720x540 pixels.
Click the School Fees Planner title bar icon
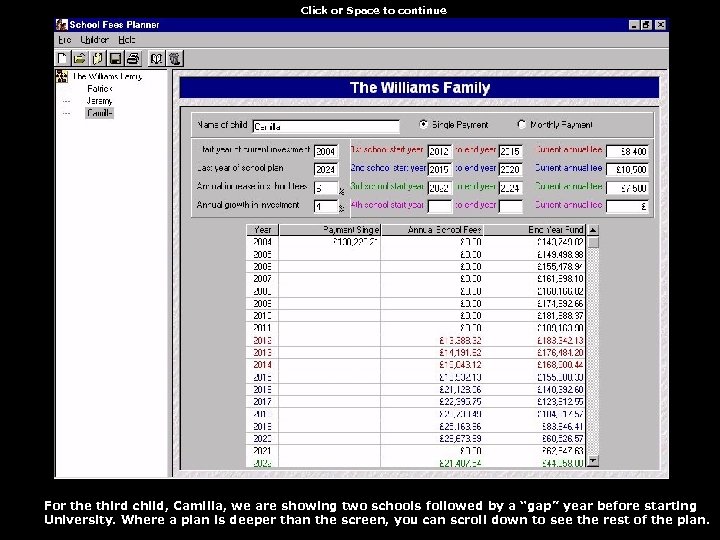(61, 24)
